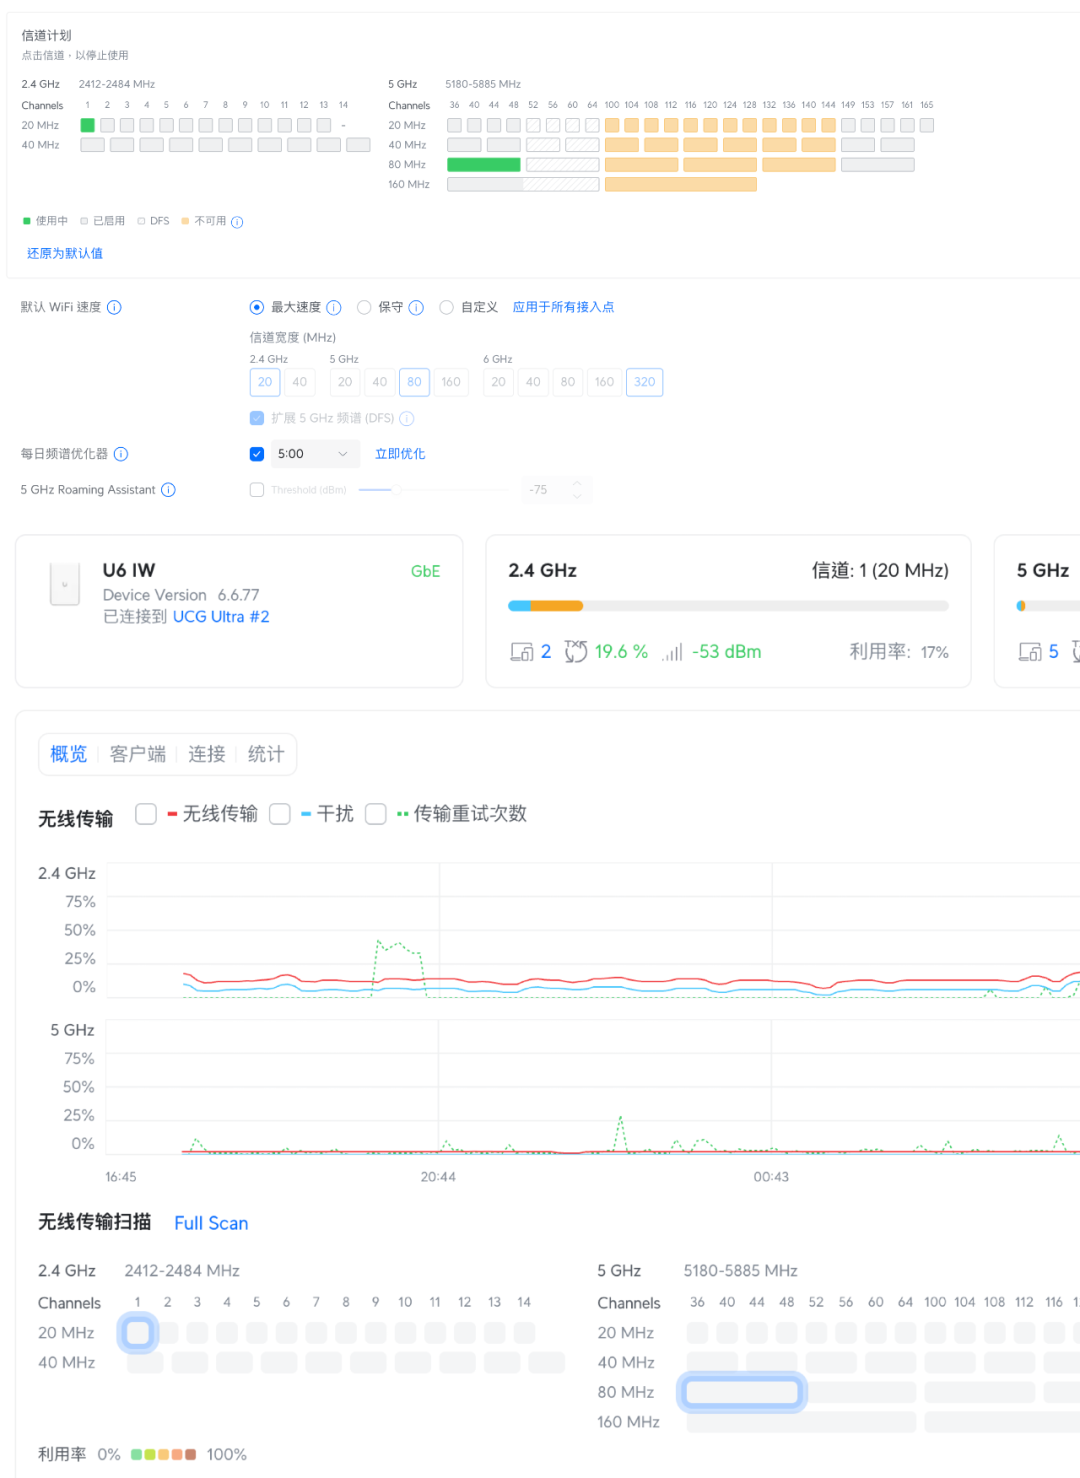Click the signal strength icon beside -53 dBm
Image resolution: width=1080 pixels, height=1478 pixels.
pos(672,652)
